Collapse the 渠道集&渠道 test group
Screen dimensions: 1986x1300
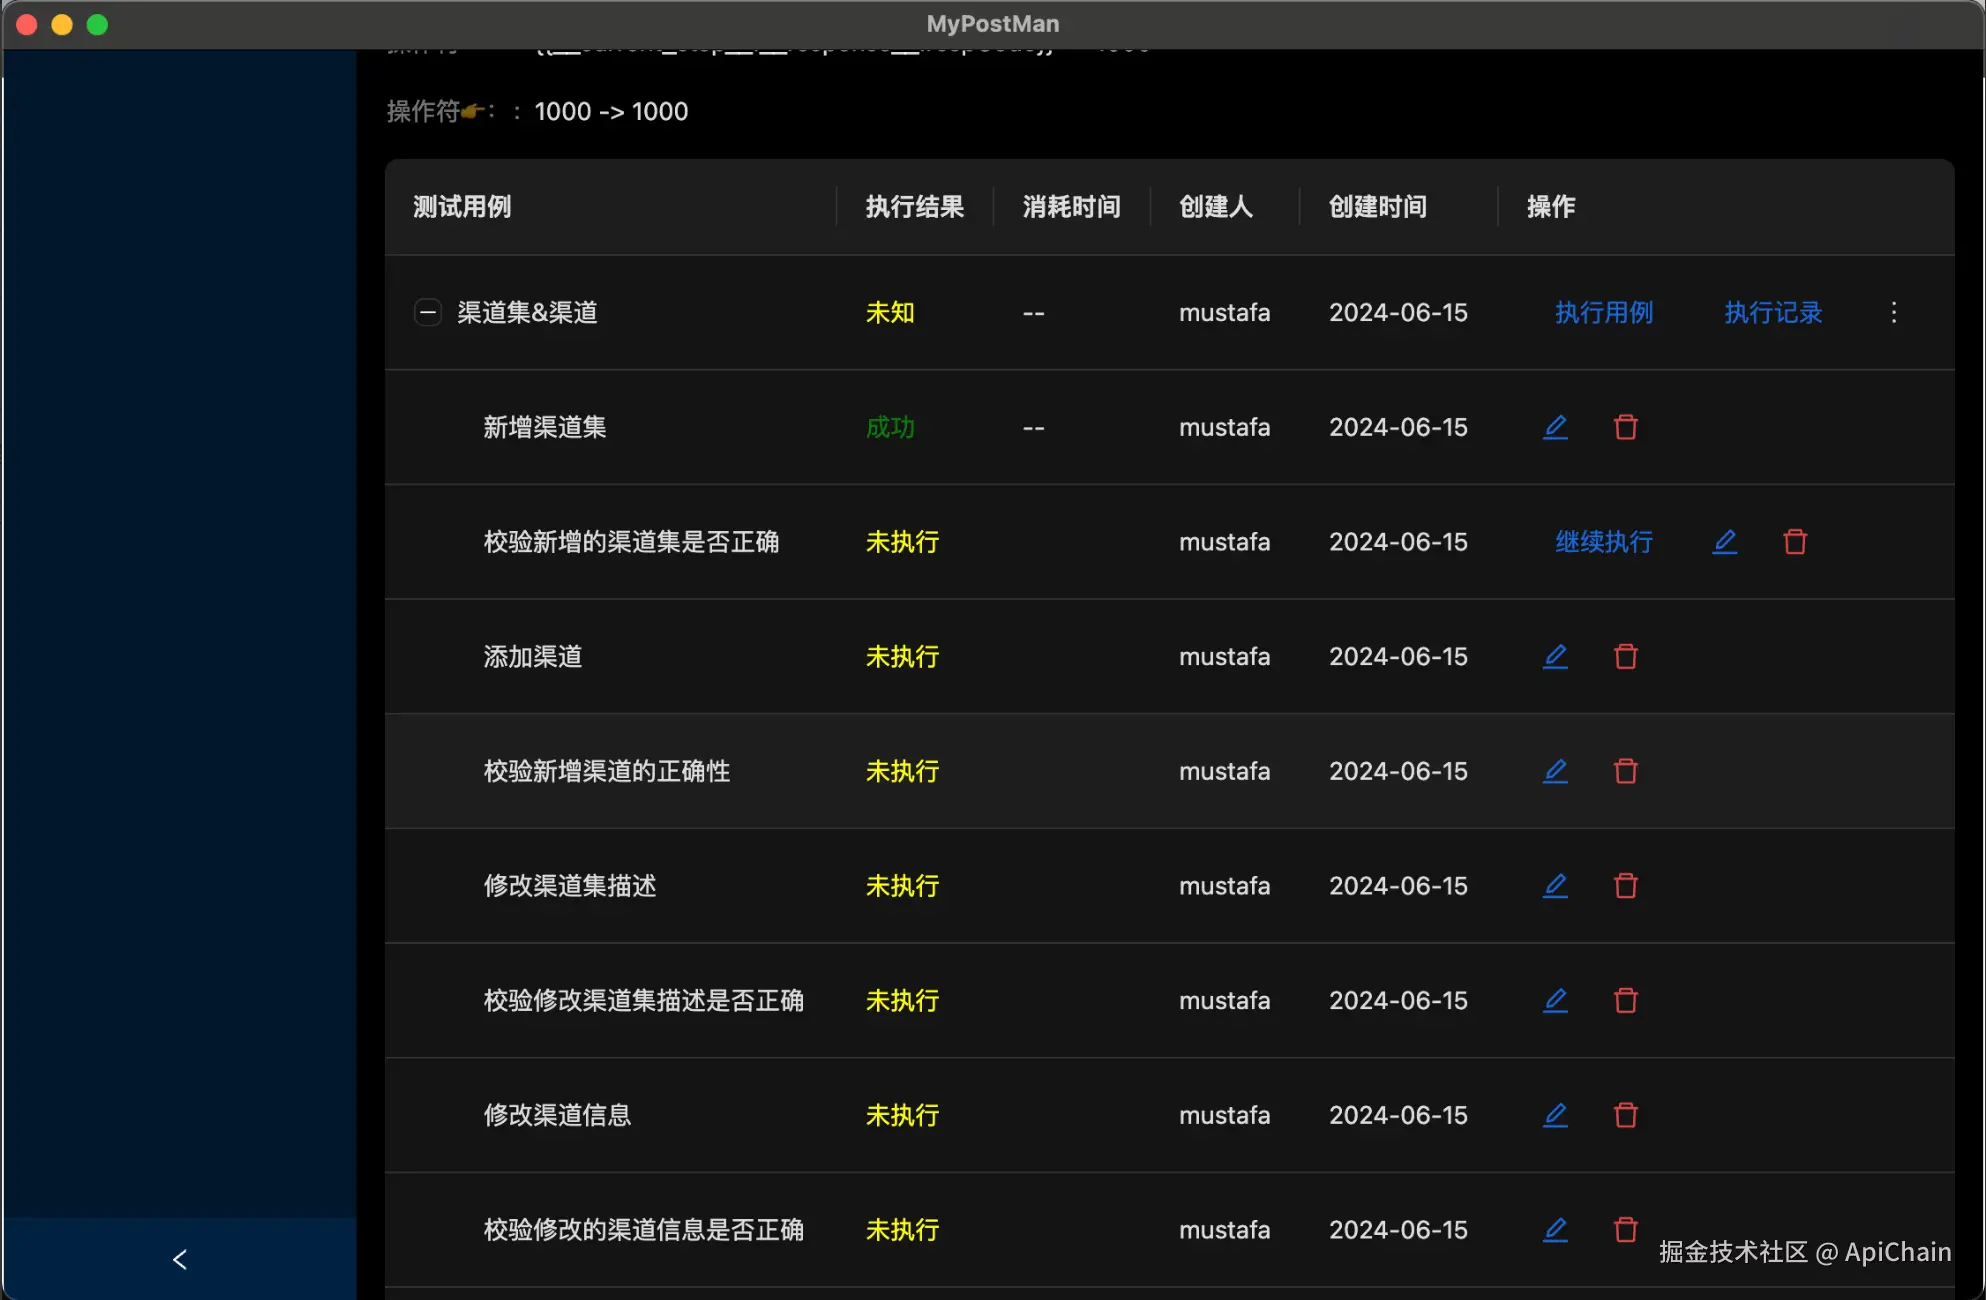(427, 312)
